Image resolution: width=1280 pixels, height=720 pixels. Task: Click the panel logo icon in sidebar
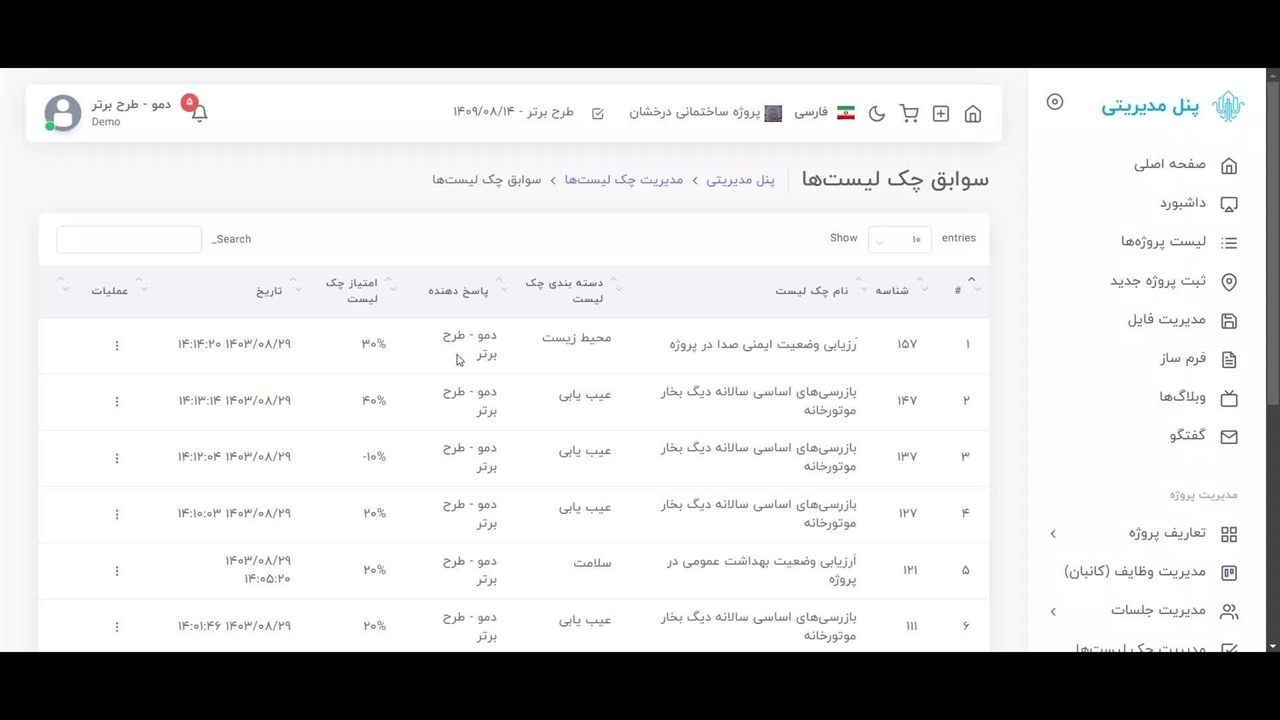coord(1228,106)
